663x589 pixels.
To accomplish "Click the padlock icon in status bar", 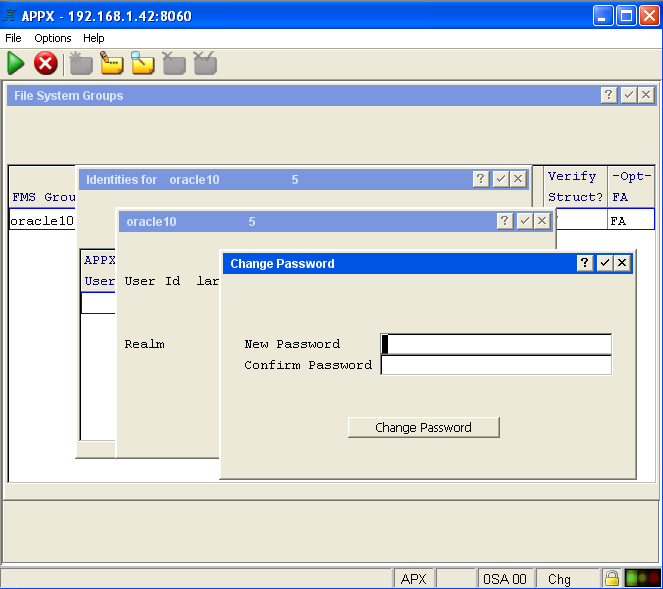I will pos(611,578).
